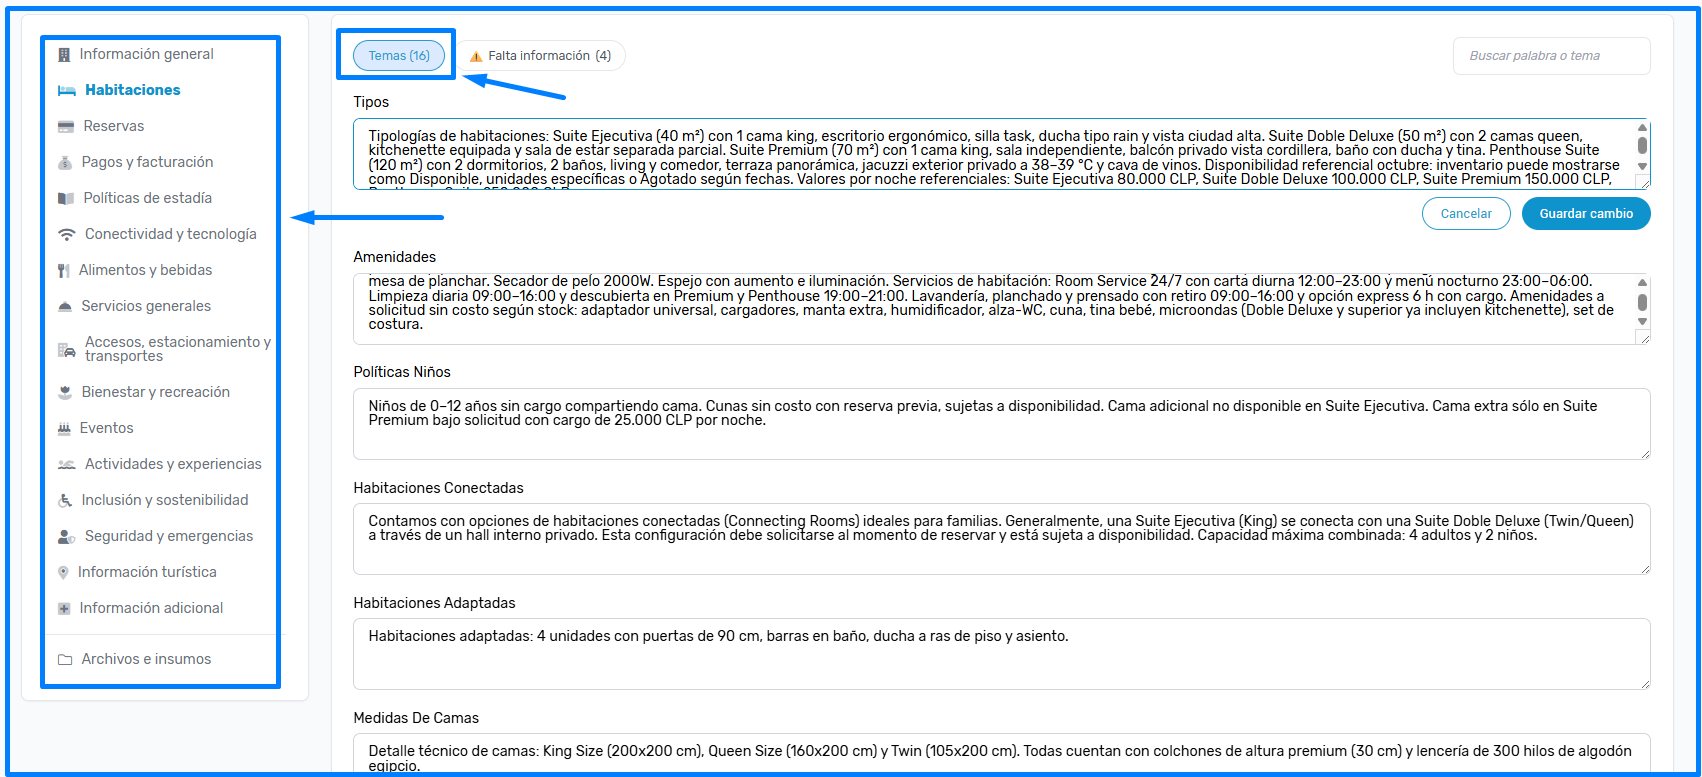Switch to the Temas (16) tab
This screenshot has width=1702, height=777.
399,56
